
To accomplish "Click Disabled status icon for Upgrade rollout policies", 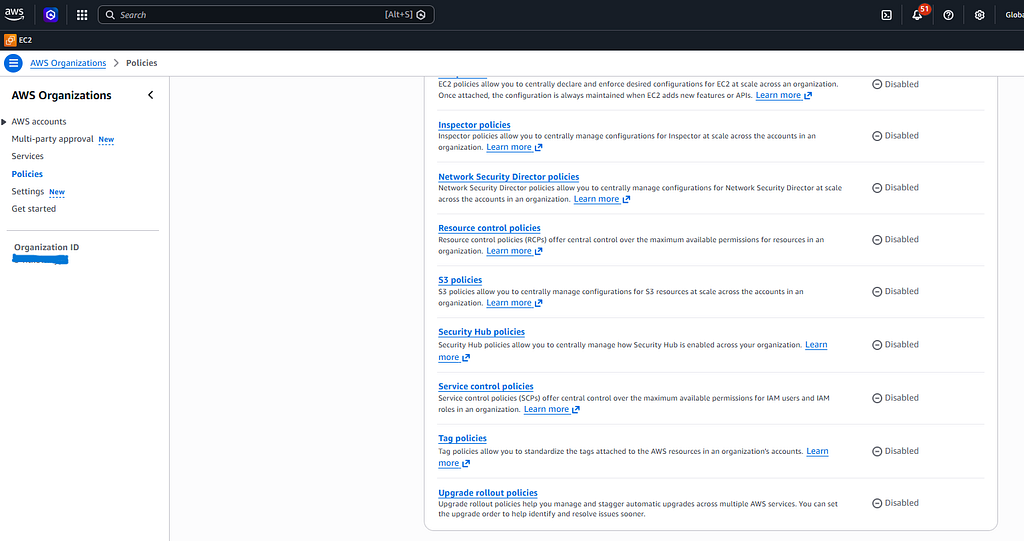I will click(877, 503).
